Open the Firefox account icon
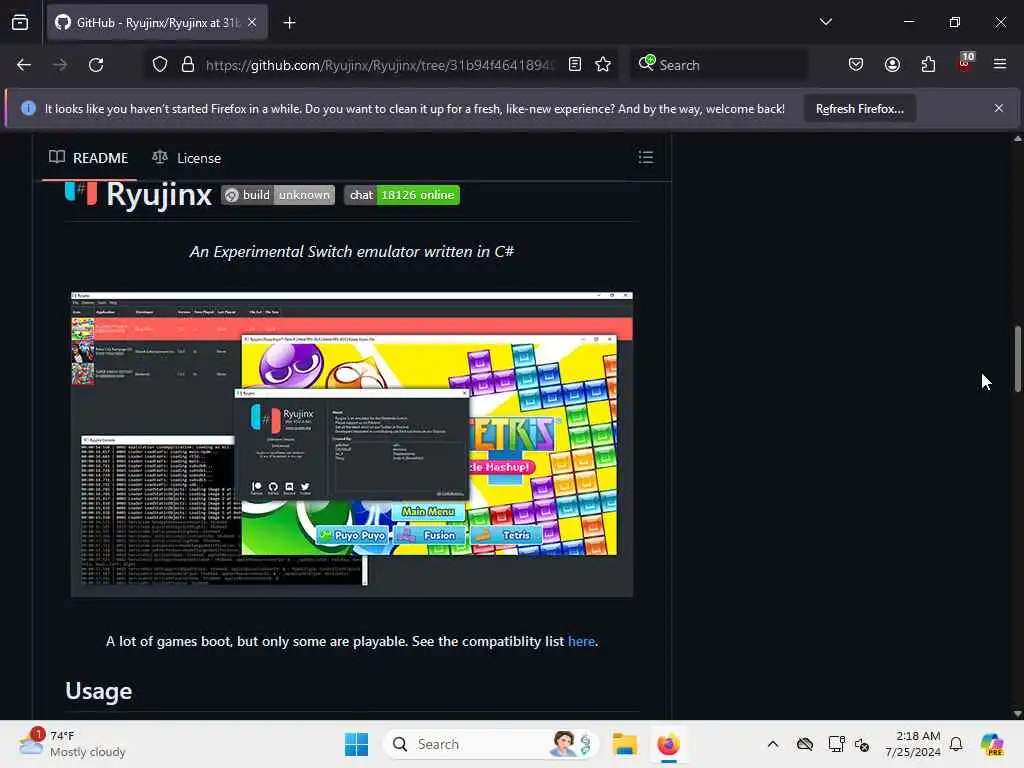 pos(892,65)
